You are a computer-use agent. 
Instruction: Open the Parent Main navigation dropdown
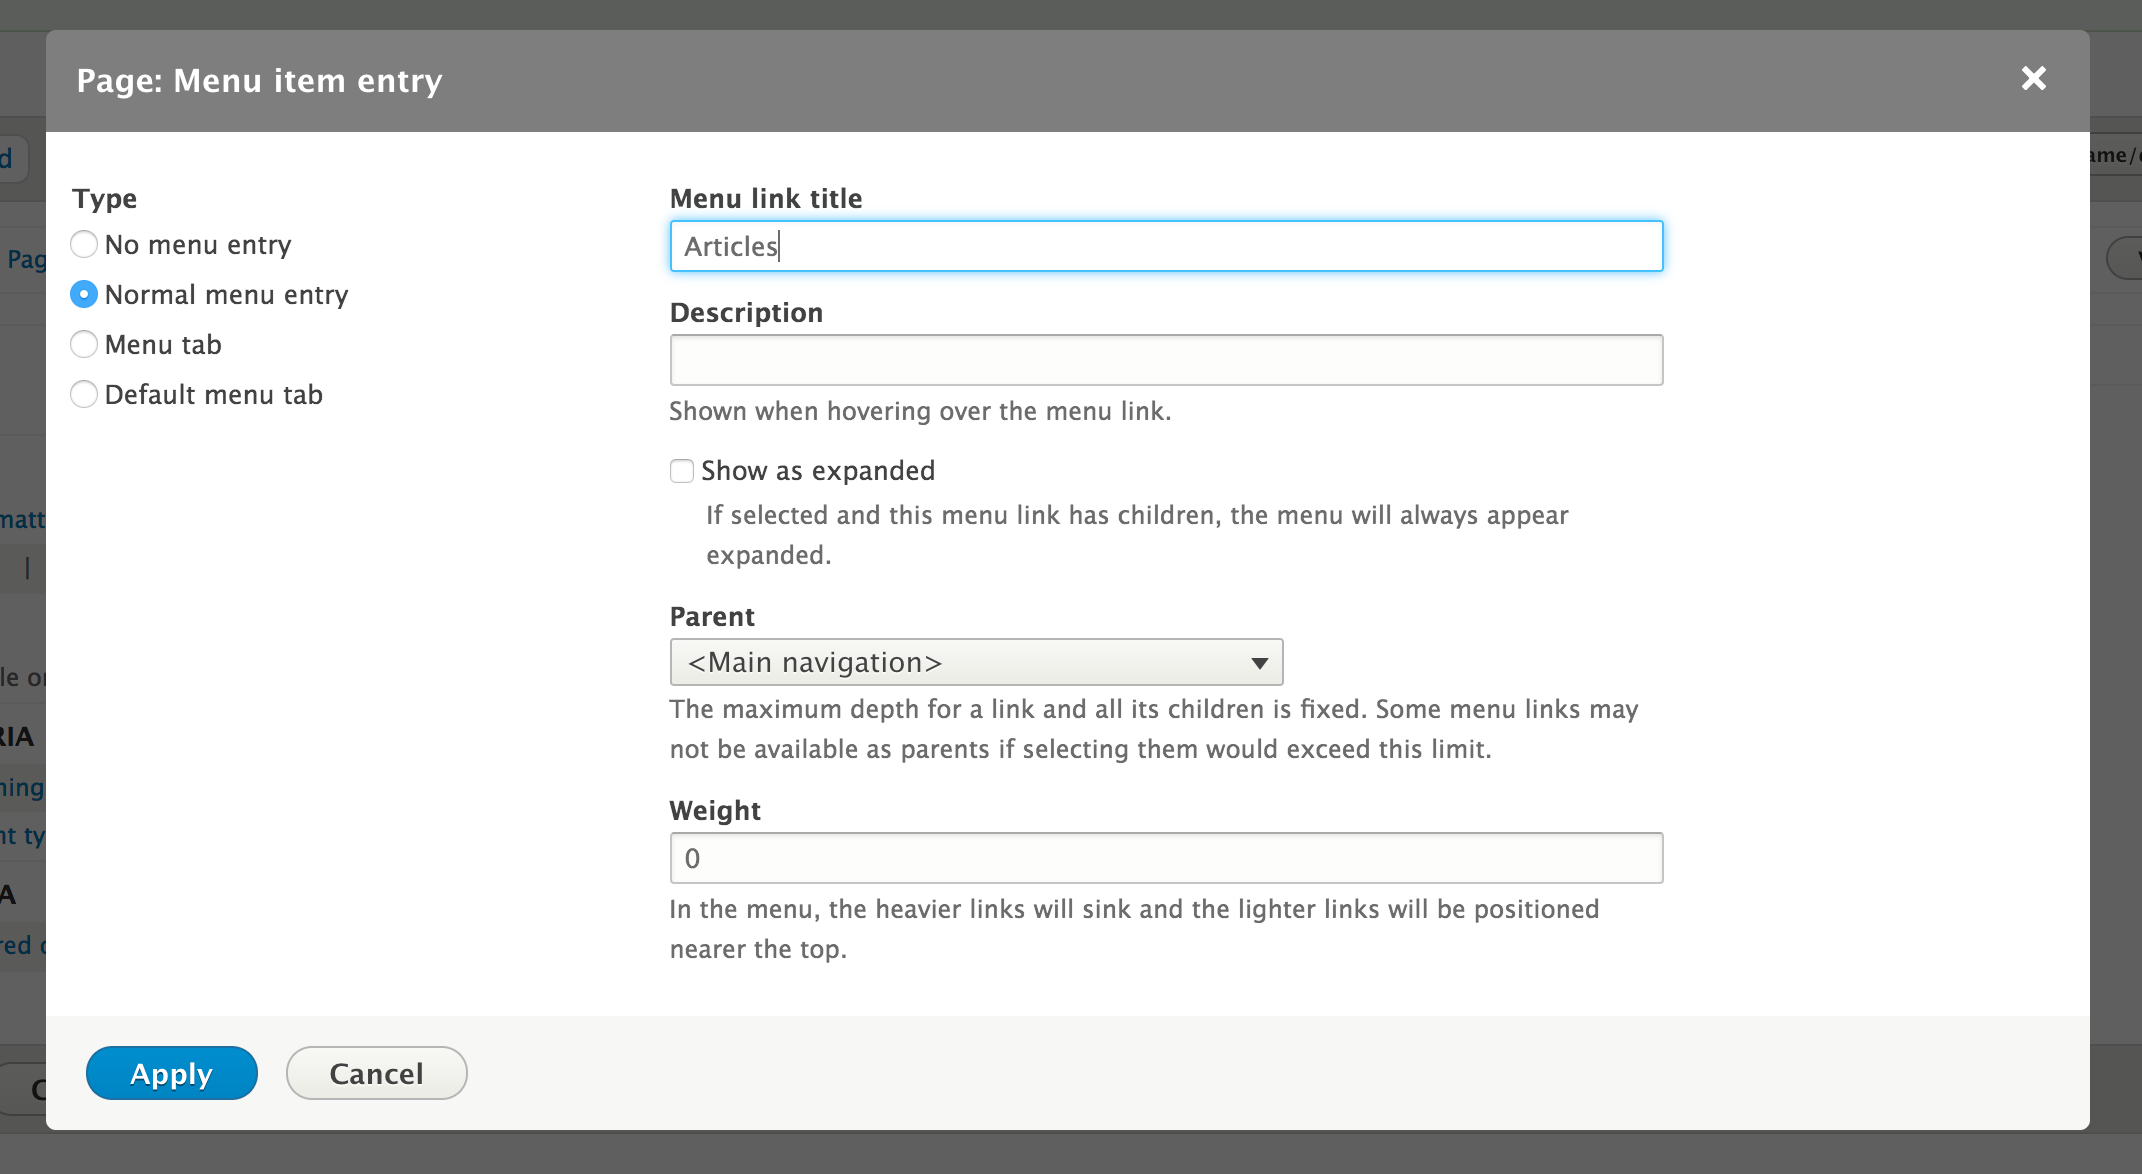click(x=976, y=662)
